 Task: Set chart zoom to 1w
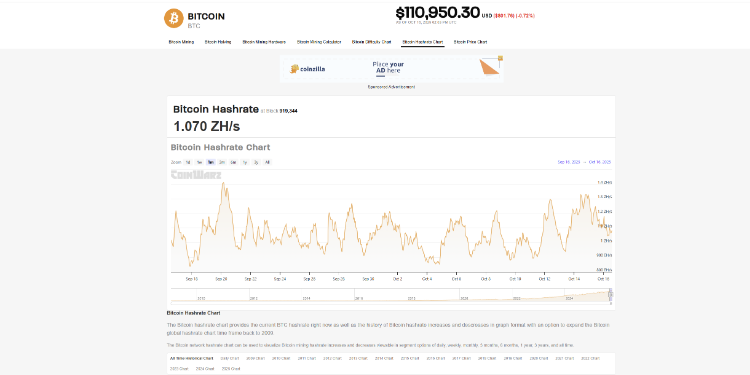point(199,162)
